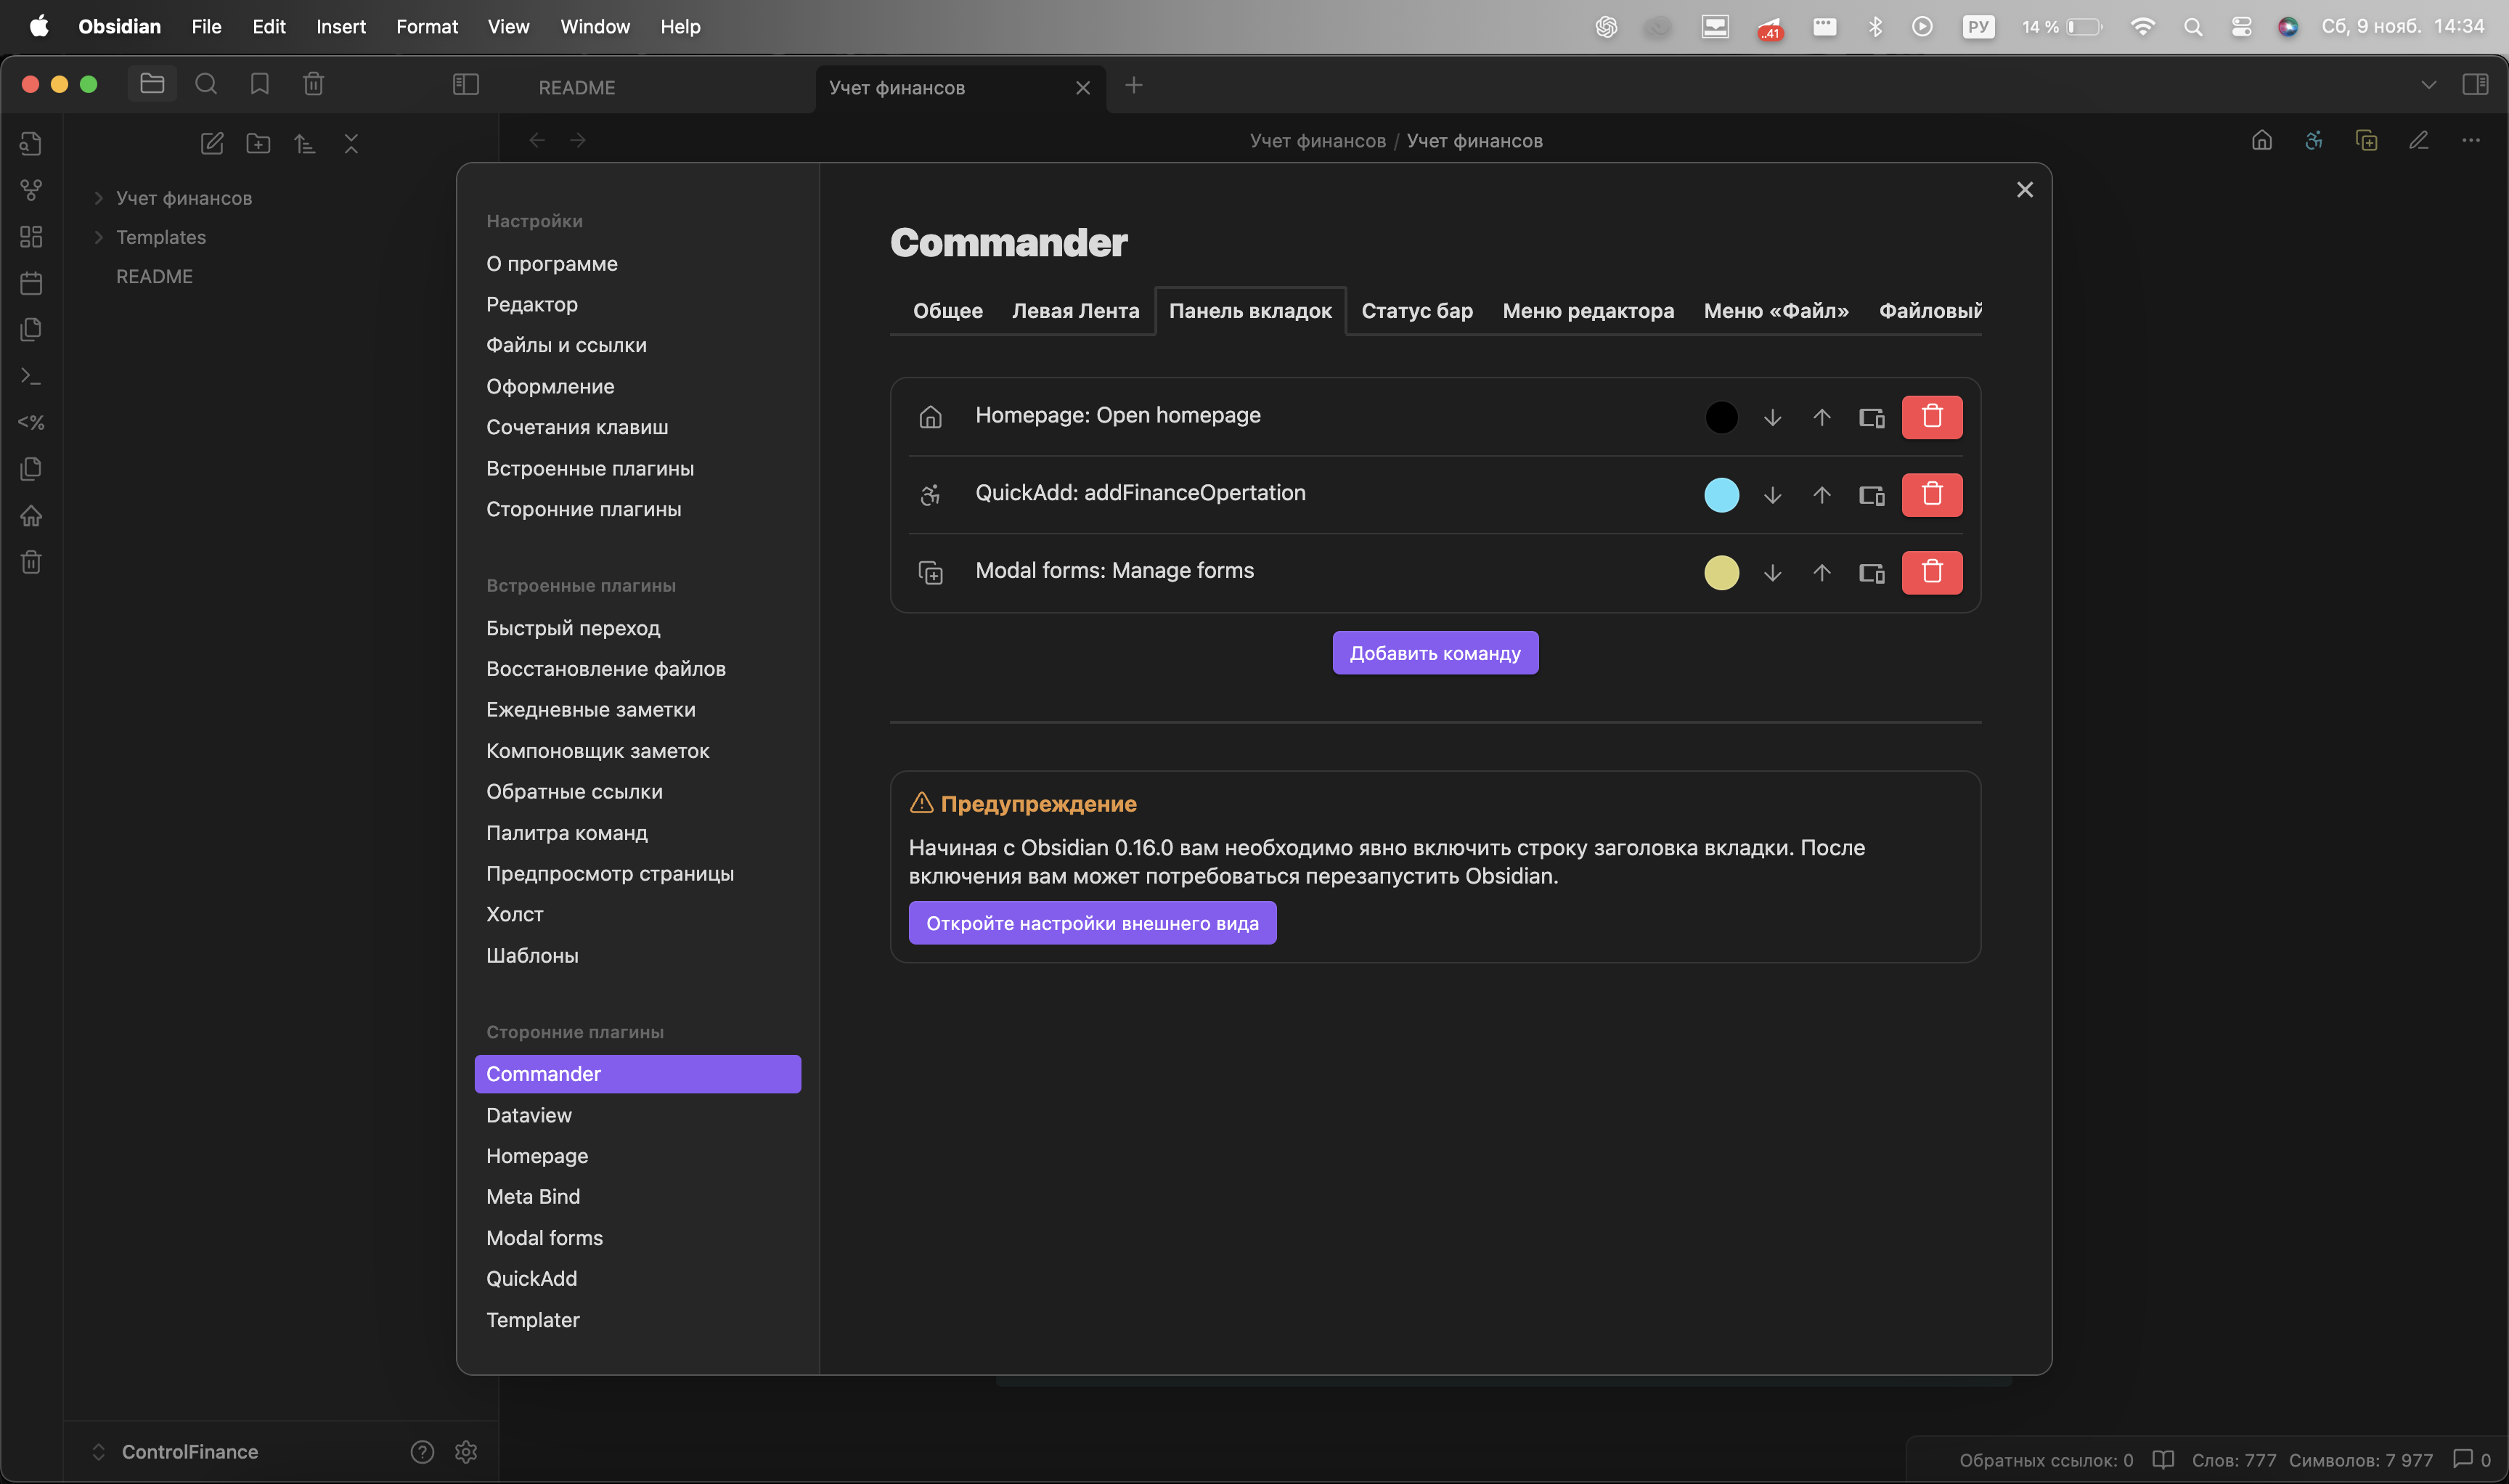Viewport: 2509px width, 1484px height.
Task: Toggle the right sidebar panel
Action: point(2475,84)
